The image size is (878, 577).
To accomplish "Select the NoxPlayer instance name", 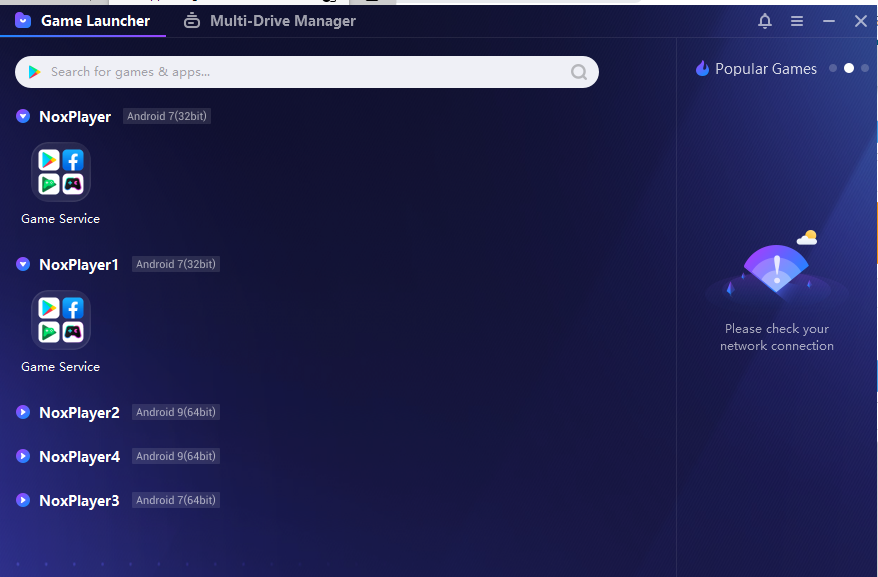I will point(75,117).
